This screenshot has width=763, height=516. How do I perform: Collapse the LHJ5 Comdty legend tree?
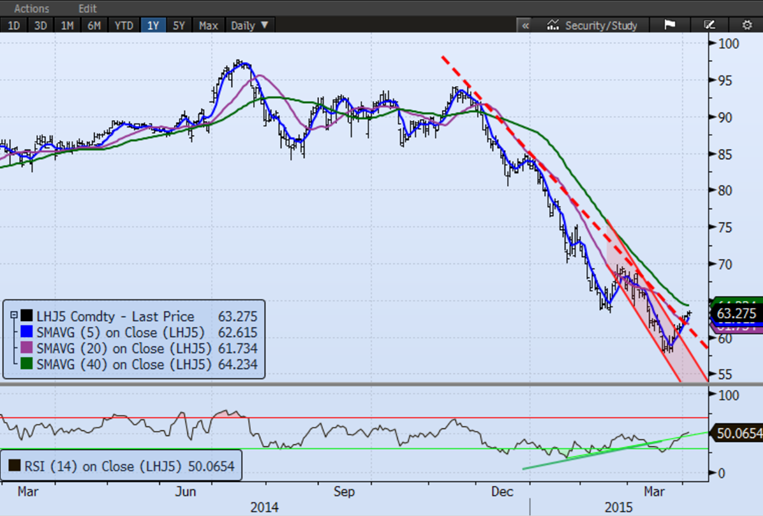coord(14,314)
